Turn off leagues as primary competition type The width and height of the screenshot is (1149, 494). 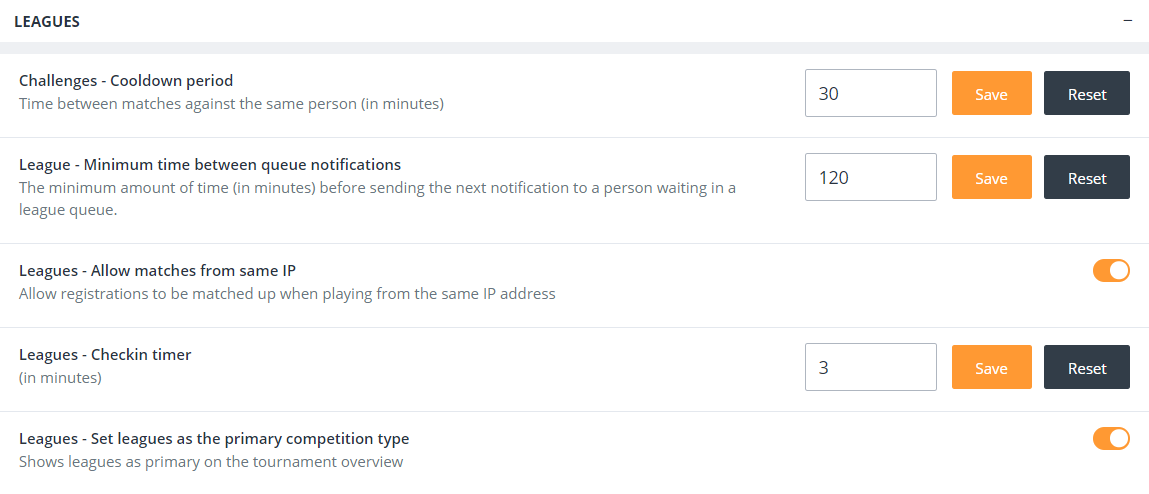1111,438
